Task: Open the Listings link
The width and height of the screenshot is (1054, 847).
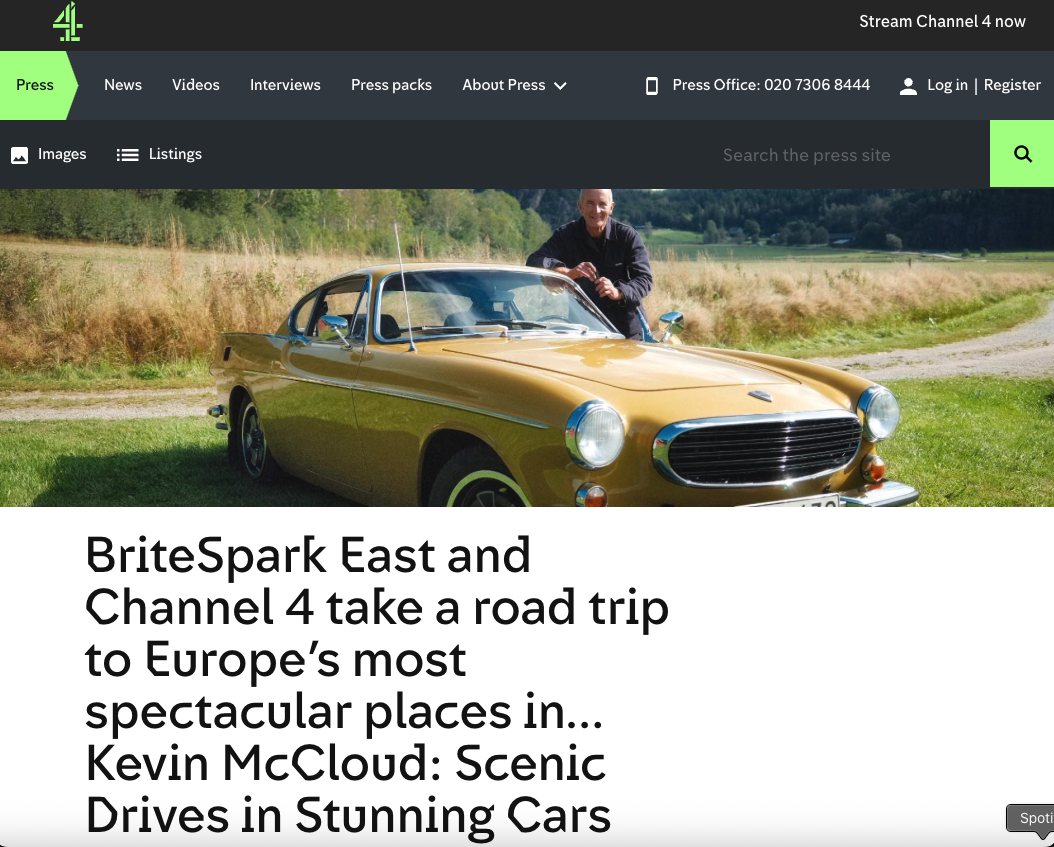Action: [175, 155]
